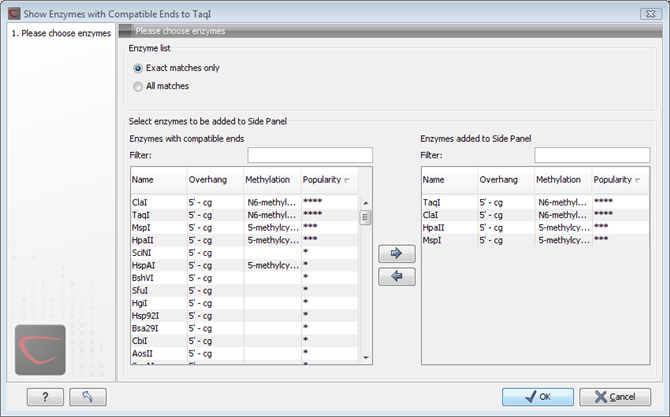Click the compatible-ends Filter text field
This screenshot has height=417, width=670.
[x=310, y=155]
